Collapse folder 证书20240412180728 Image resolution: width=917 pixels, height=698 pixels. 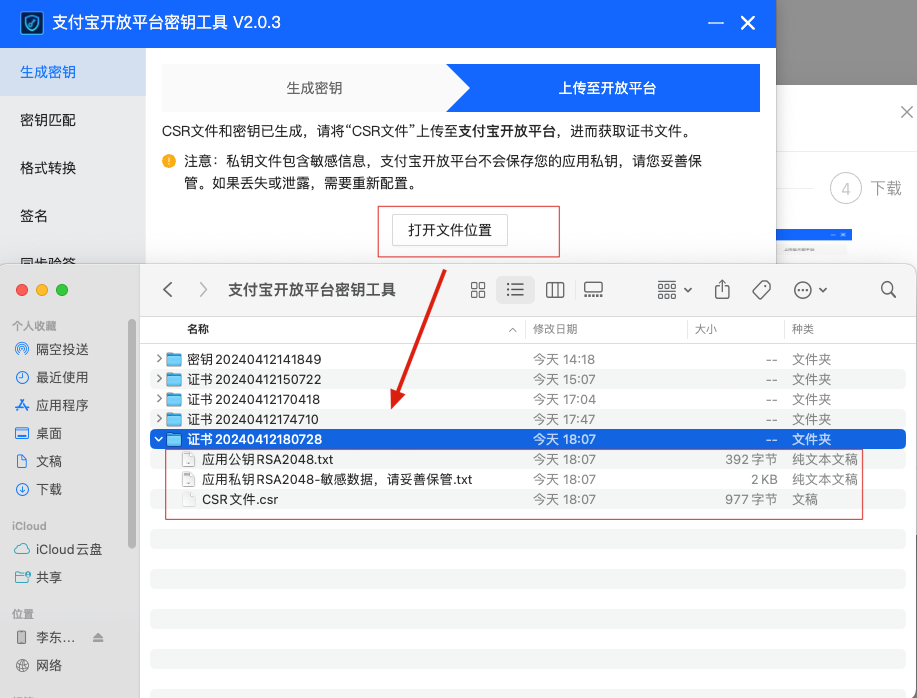click(x=158, y=439)
